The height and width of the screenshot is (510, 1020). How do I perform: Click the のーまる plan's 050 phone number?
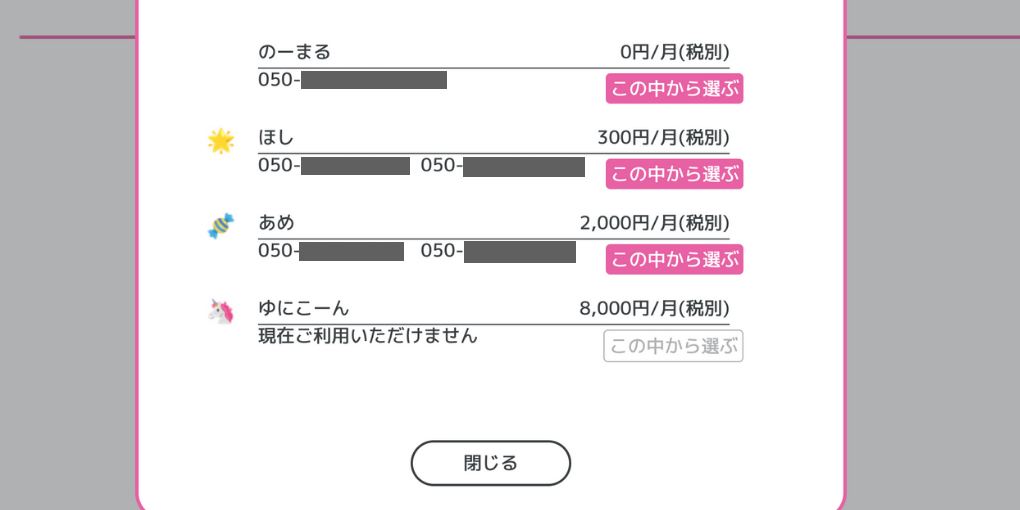coord(353,80)
